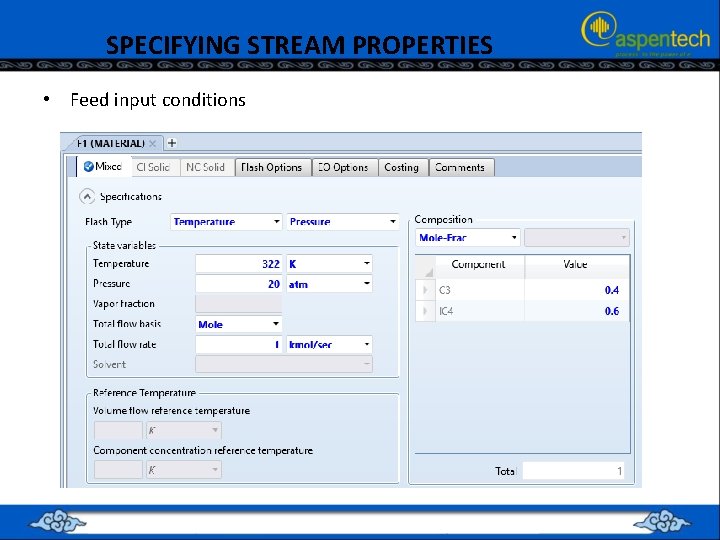Click component concentration reference temperature field
Viewport: 720px width, 540px height.
pyautogui.click(x=118, y=470)
